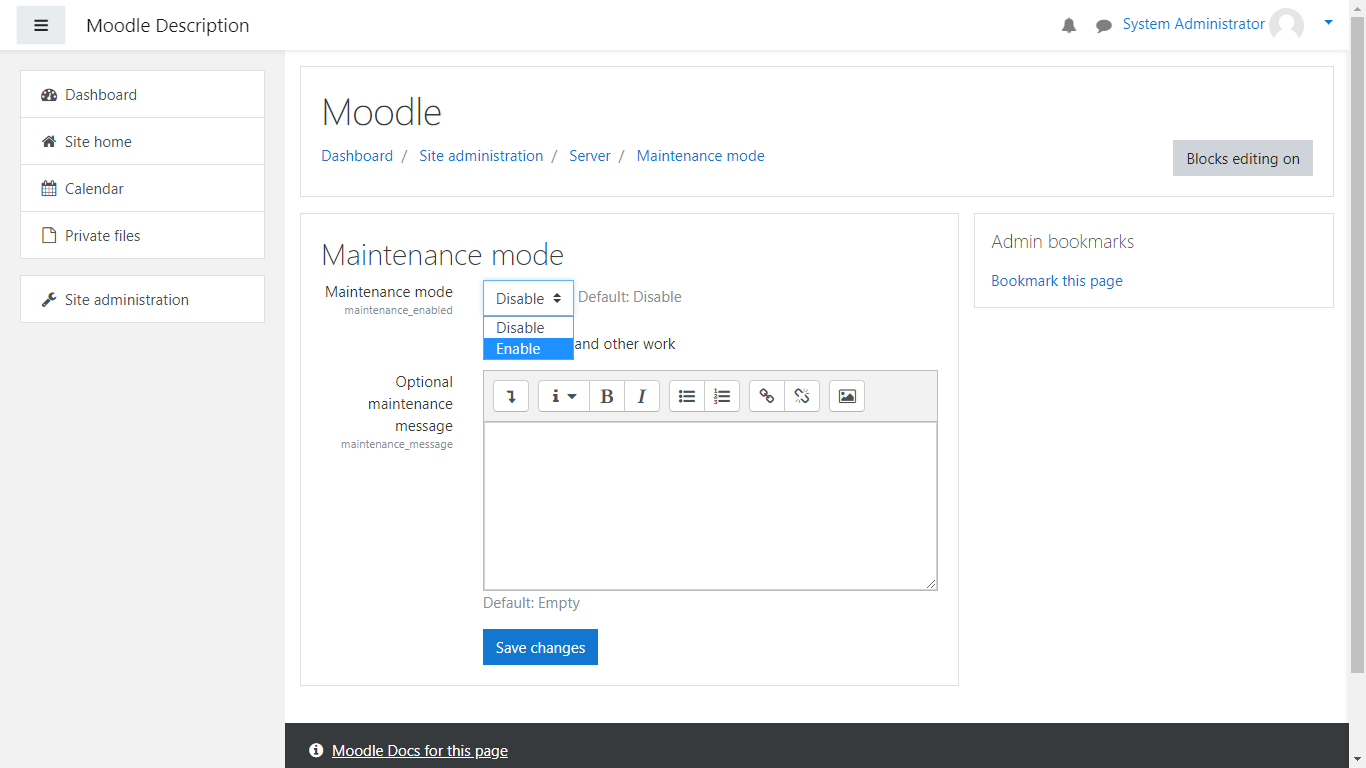
Task: Go to Site administration in sidebar
Action: pyautogui.click(x=126, y=299)
